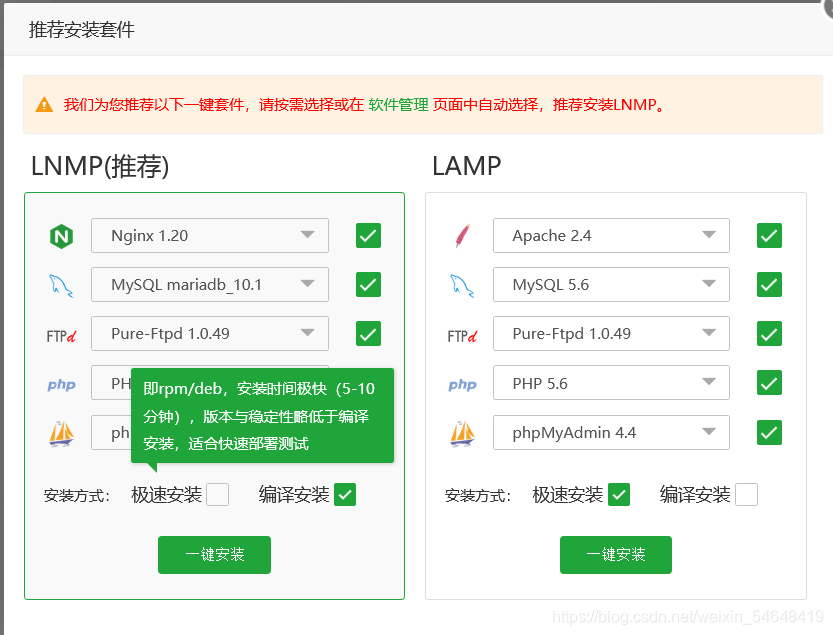Screen dimensions: 833x635
Task: Click 一键安装 button under LAMP
Action: click(616, 555)
